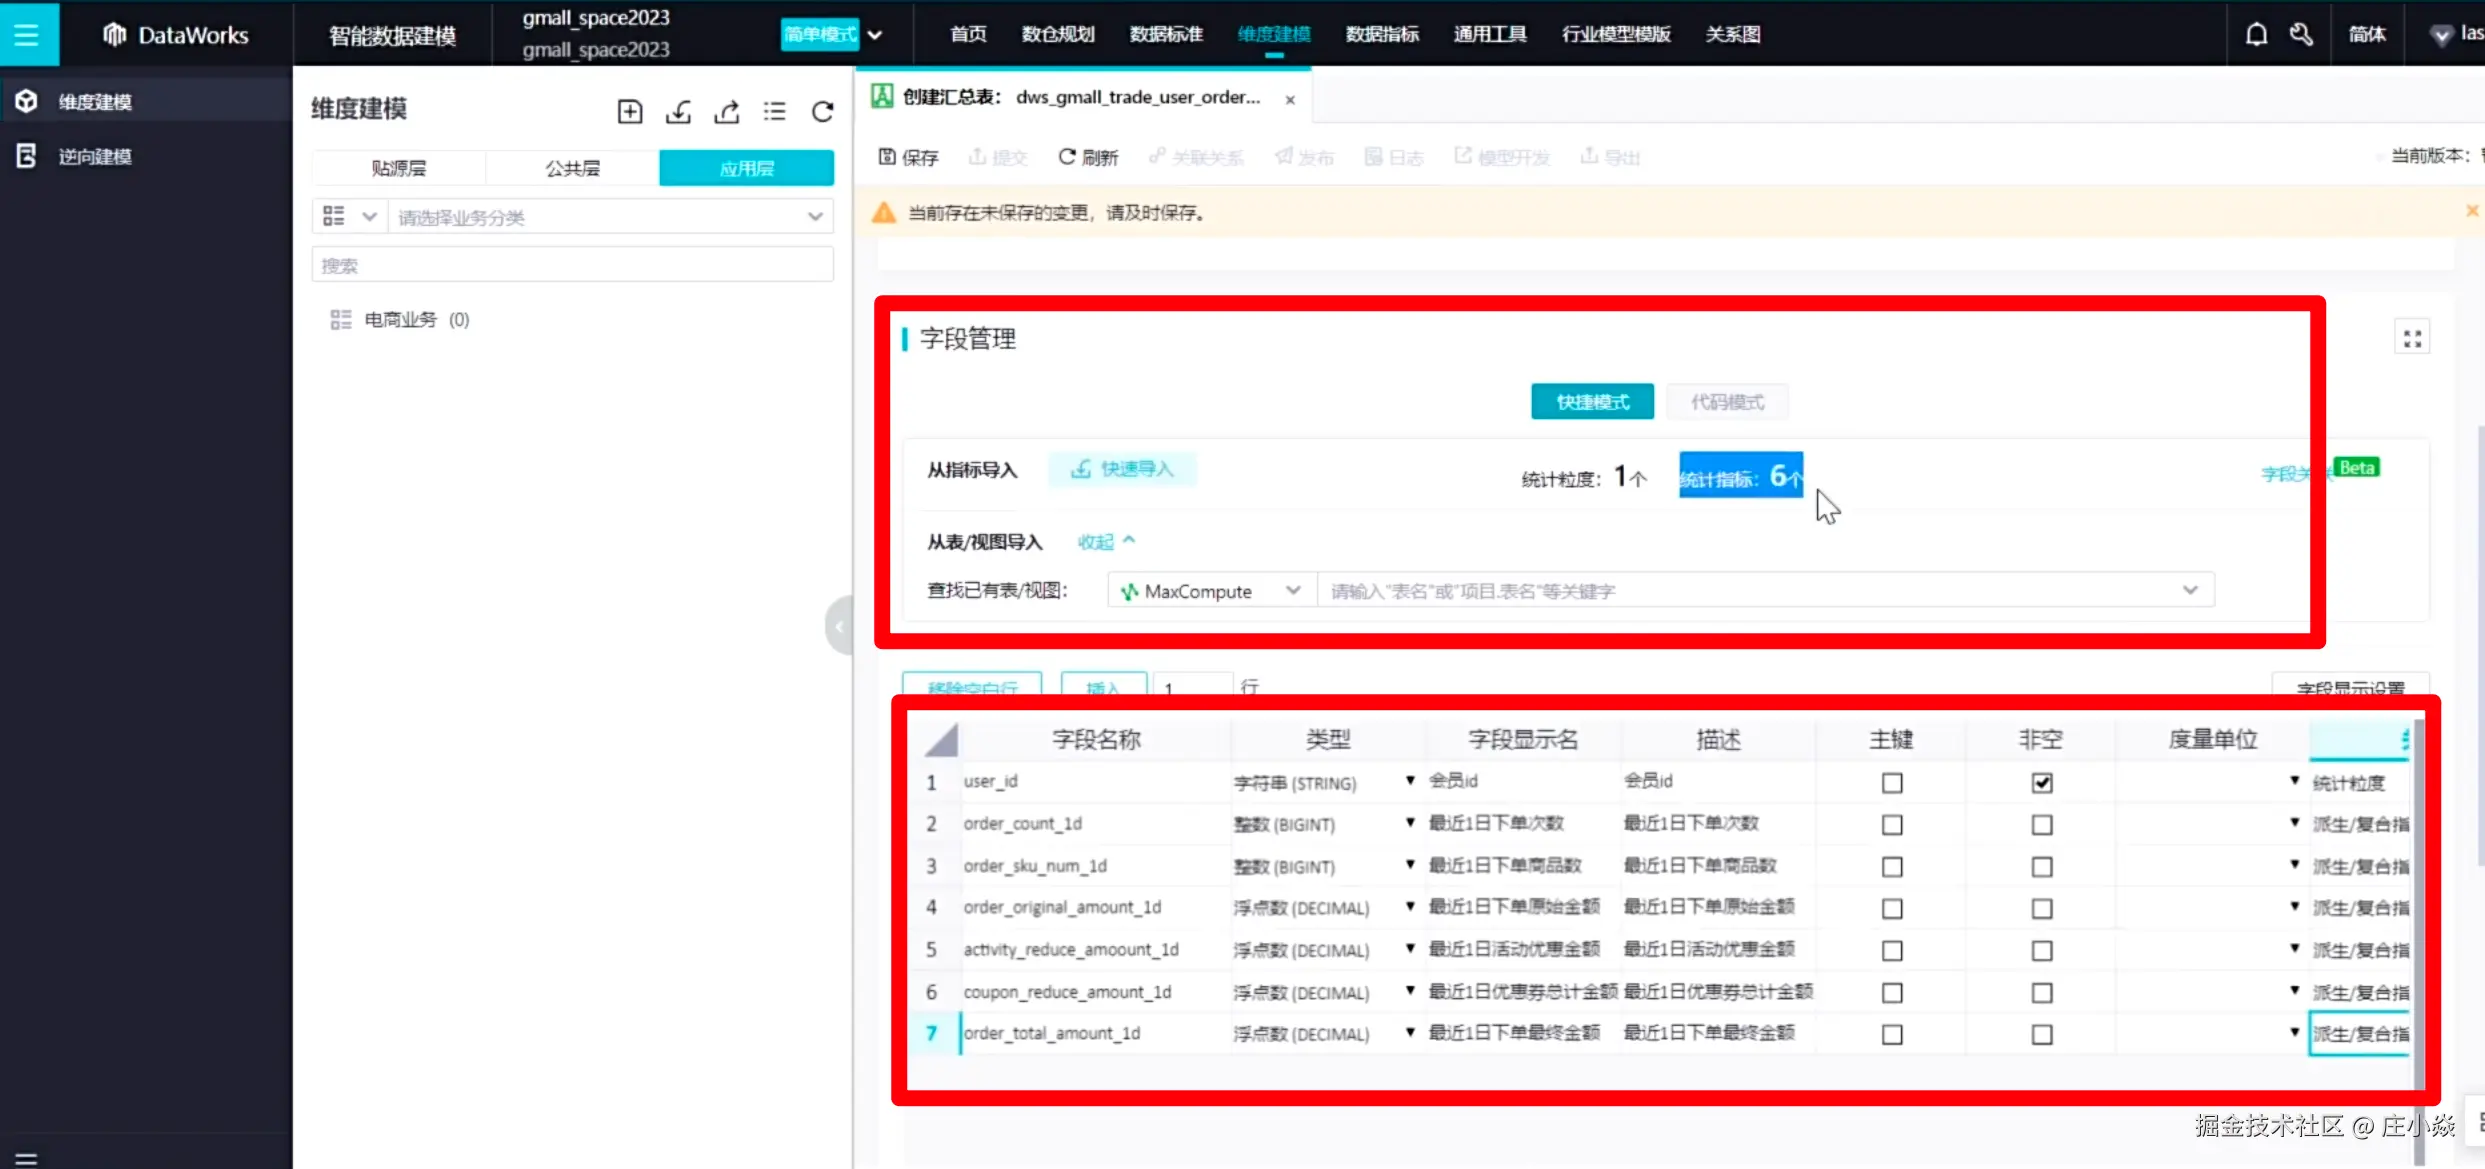
Task: Open the 数据指标 top menu item
Action: pyautogui.click(x=1381, y=35)
